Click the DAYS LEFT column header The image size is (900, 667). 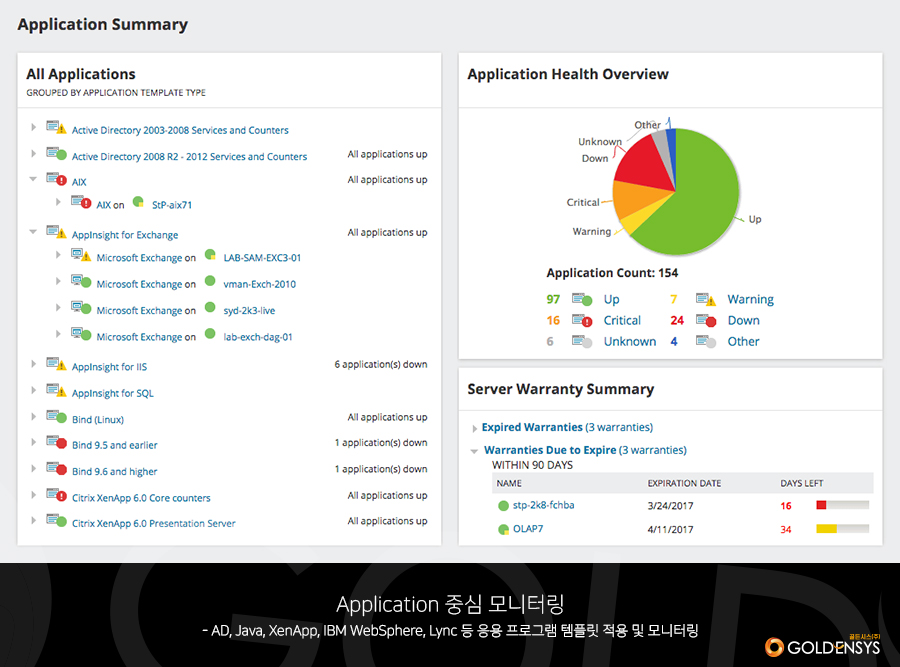pos(801,483)
